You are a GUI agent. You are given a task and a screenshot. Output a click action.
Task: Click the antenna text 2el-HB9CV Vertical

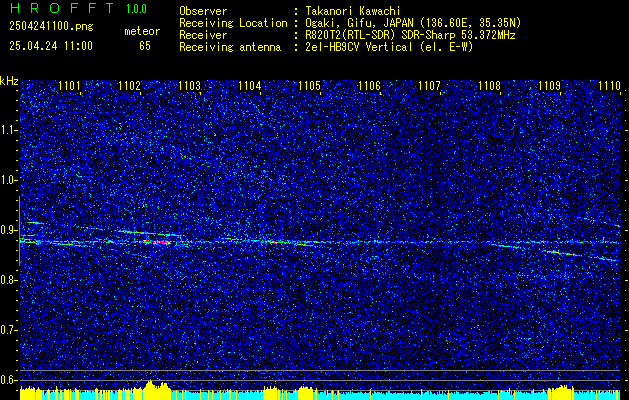(359, 47)
